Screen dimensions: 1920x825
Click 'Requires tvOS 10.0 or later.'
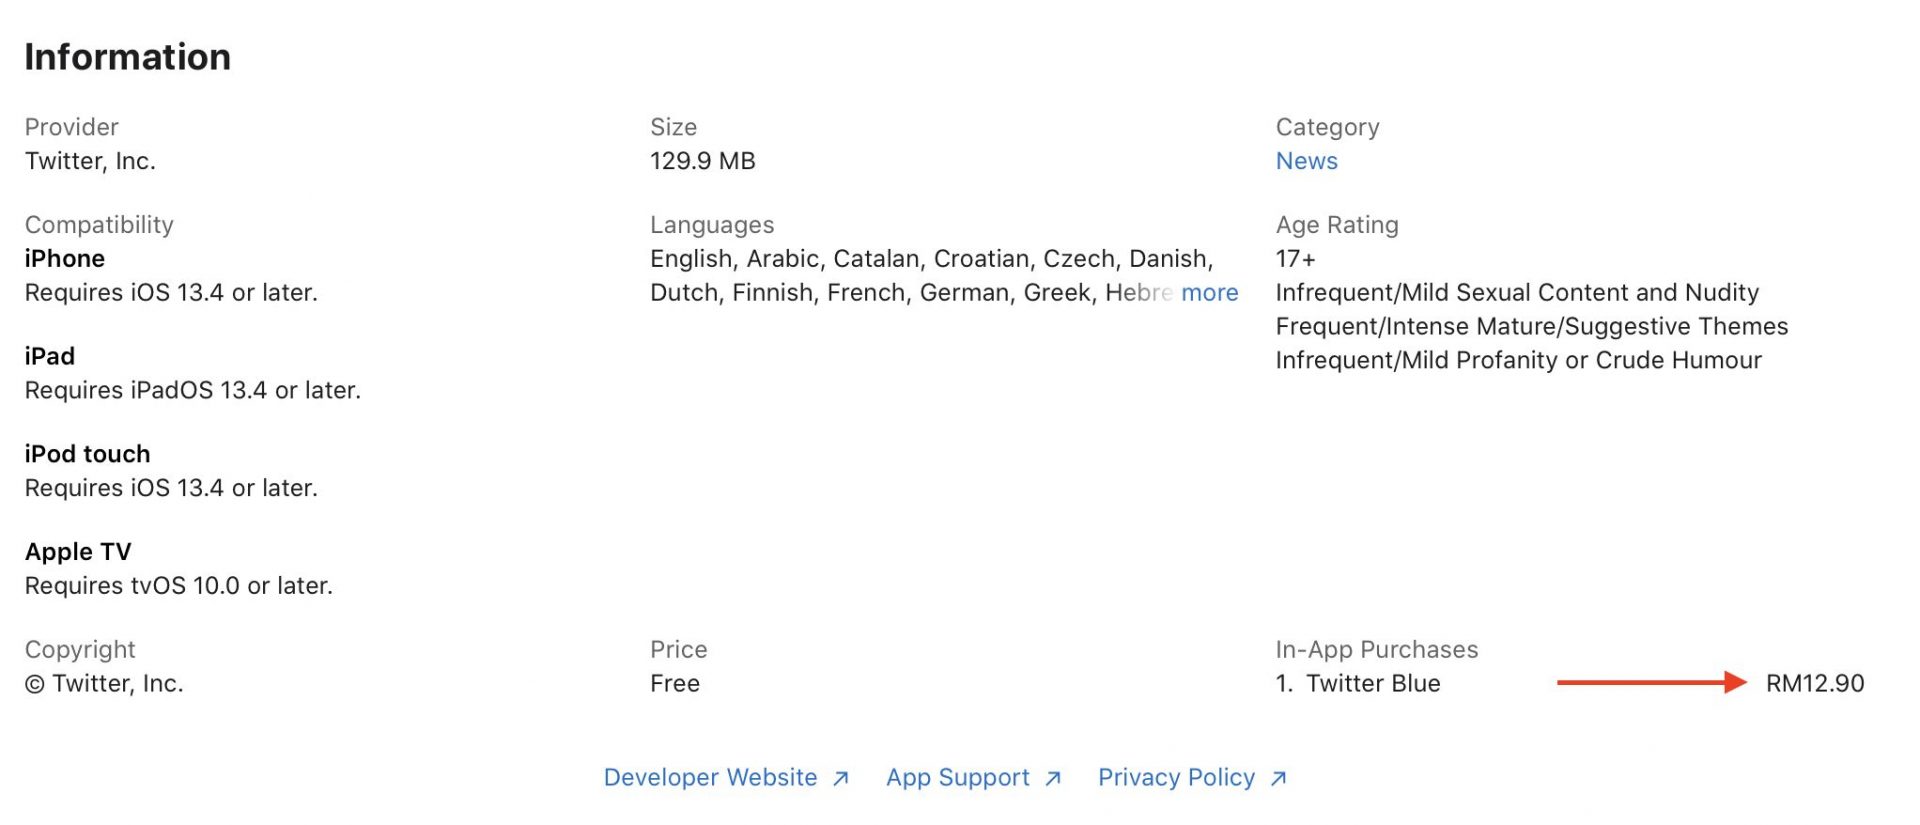[179, 586]
